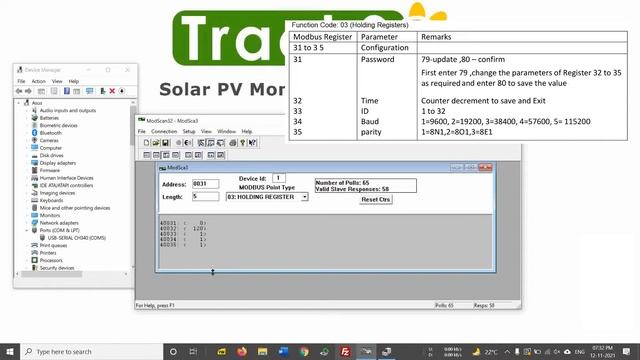Click the light bulb About icon in ModScan
640x360 pixels.
click(242, 142)
